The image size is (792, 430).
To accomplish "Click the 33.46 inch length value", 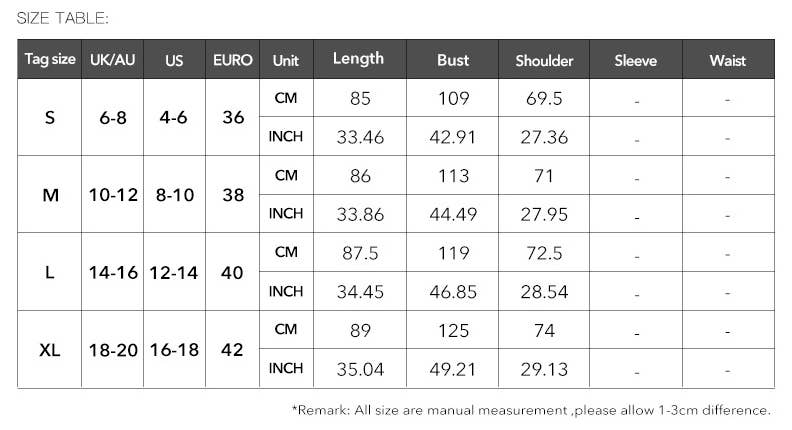I will tap(360, 137).
